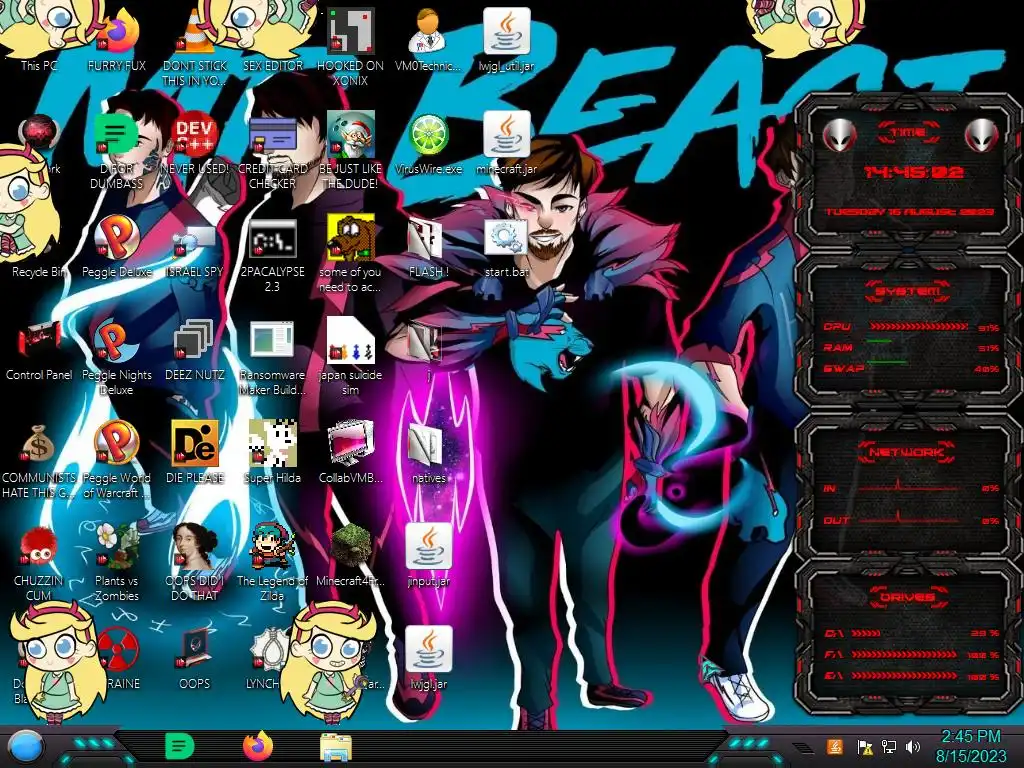Click the DRIVES header in the widget
The height and width of the screenshot is (768, 1024).
(x=907, y=597)
